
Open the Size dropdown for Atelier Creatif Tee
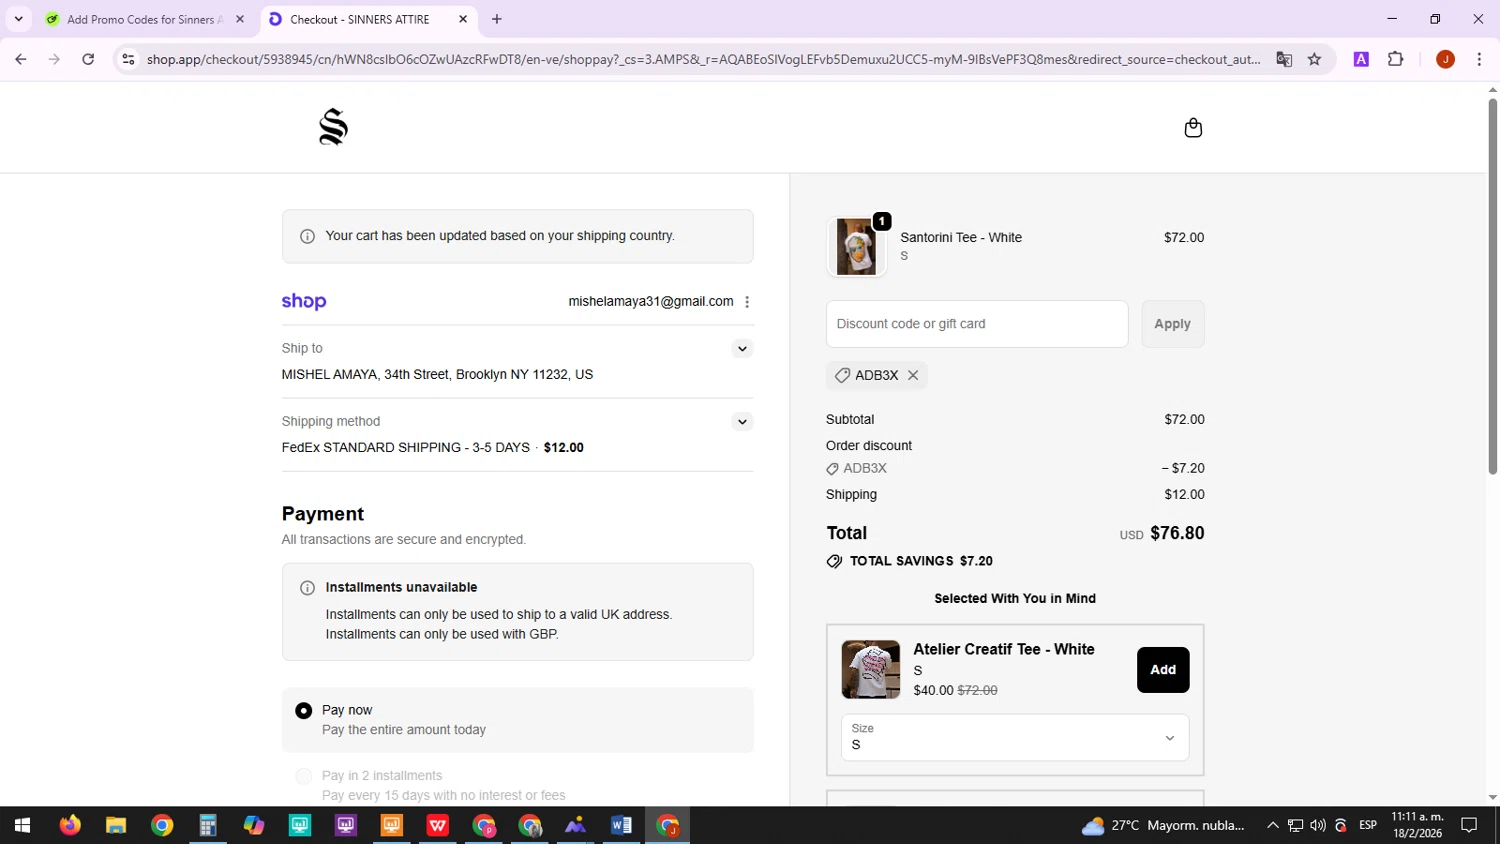(1015, 737)
